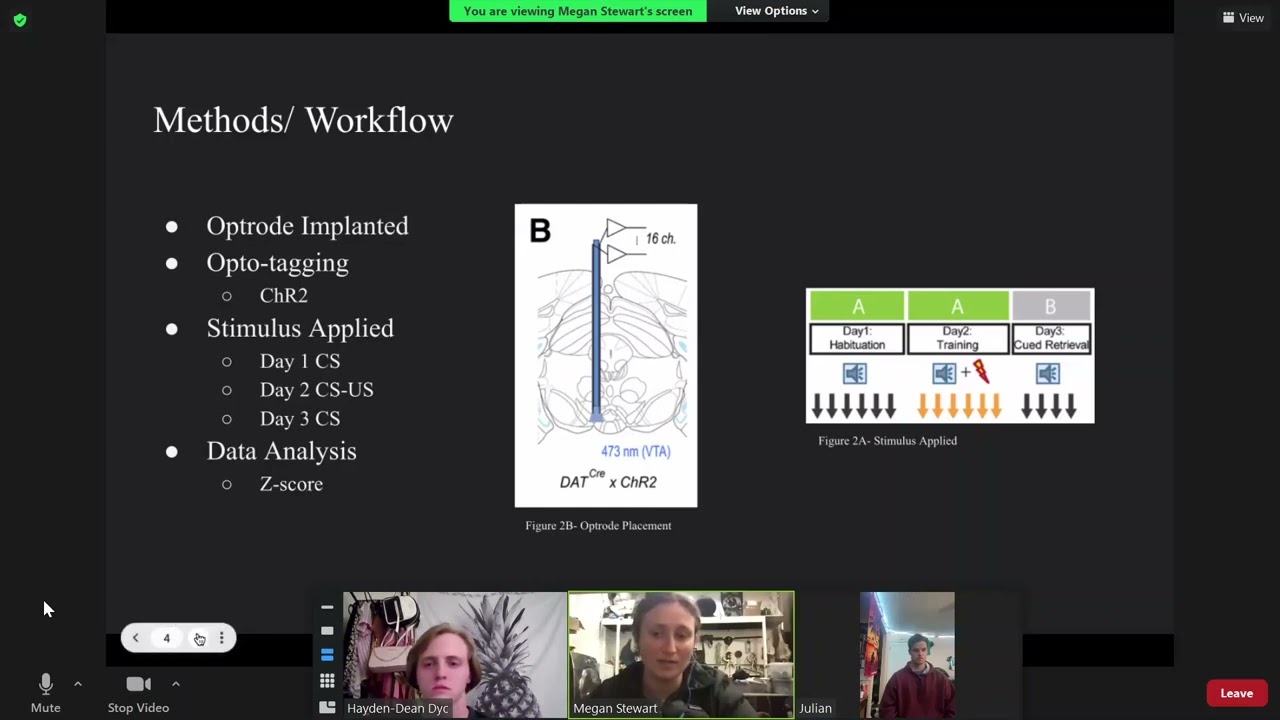The image size is (1280, 720).
Task: Click the Figure 2A stimulus diagram image
Action: 950,356
